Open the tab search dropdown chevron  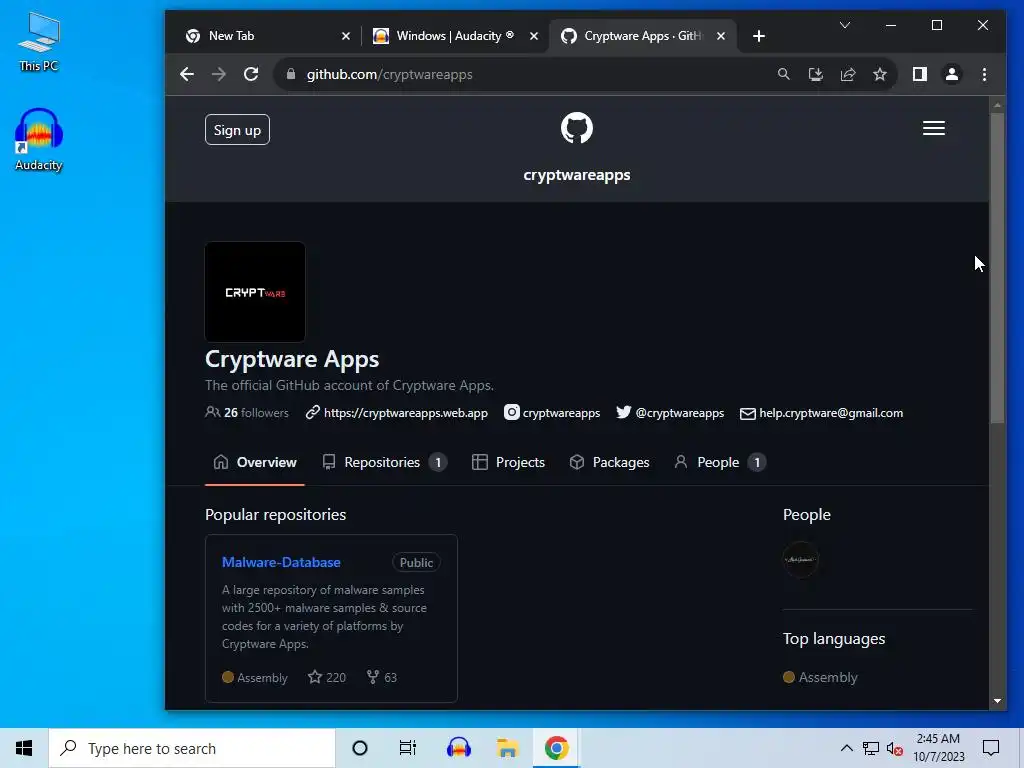coord(844,25)
